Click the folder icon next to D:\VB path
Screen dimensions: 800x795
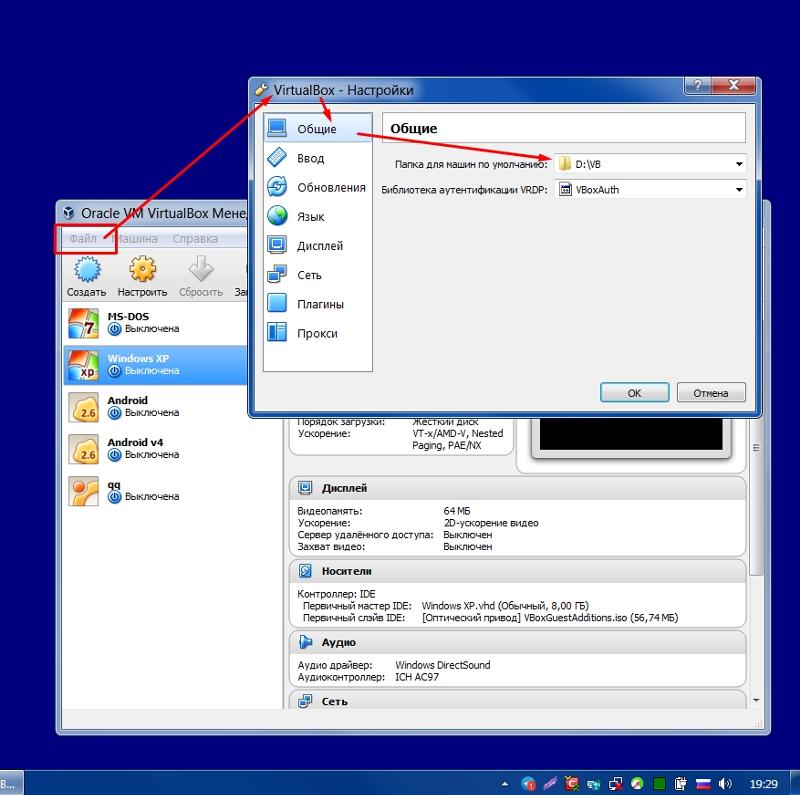[x=564, y=162]
